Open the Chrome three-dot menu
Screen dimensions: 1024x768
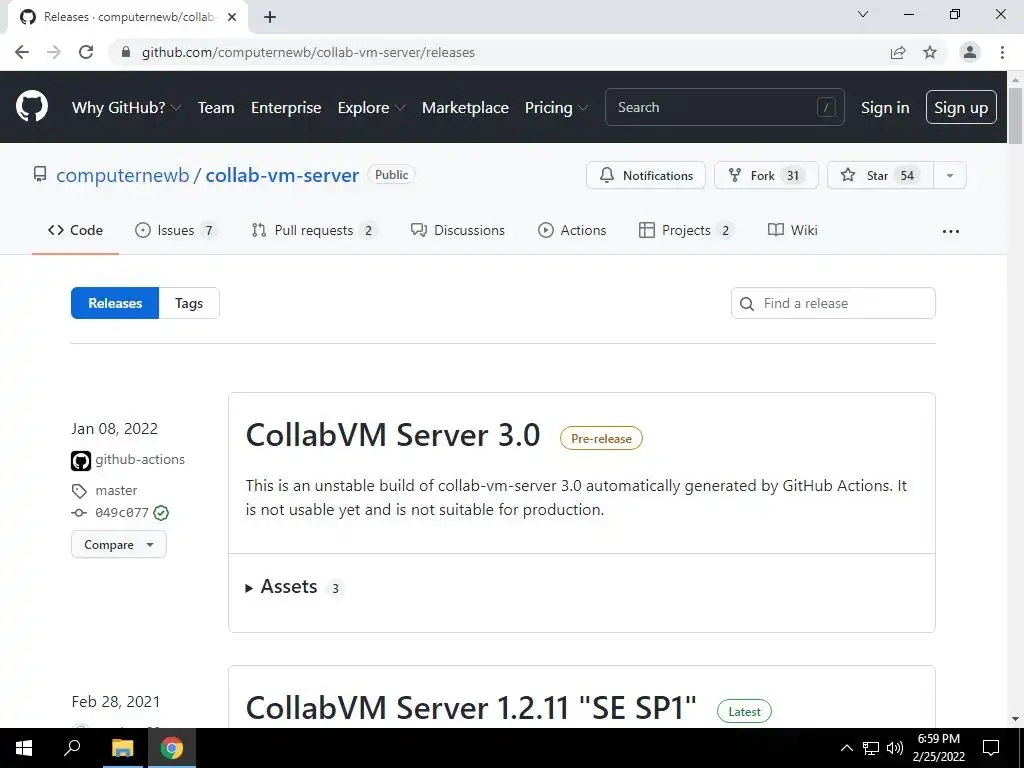[1002, 52]
